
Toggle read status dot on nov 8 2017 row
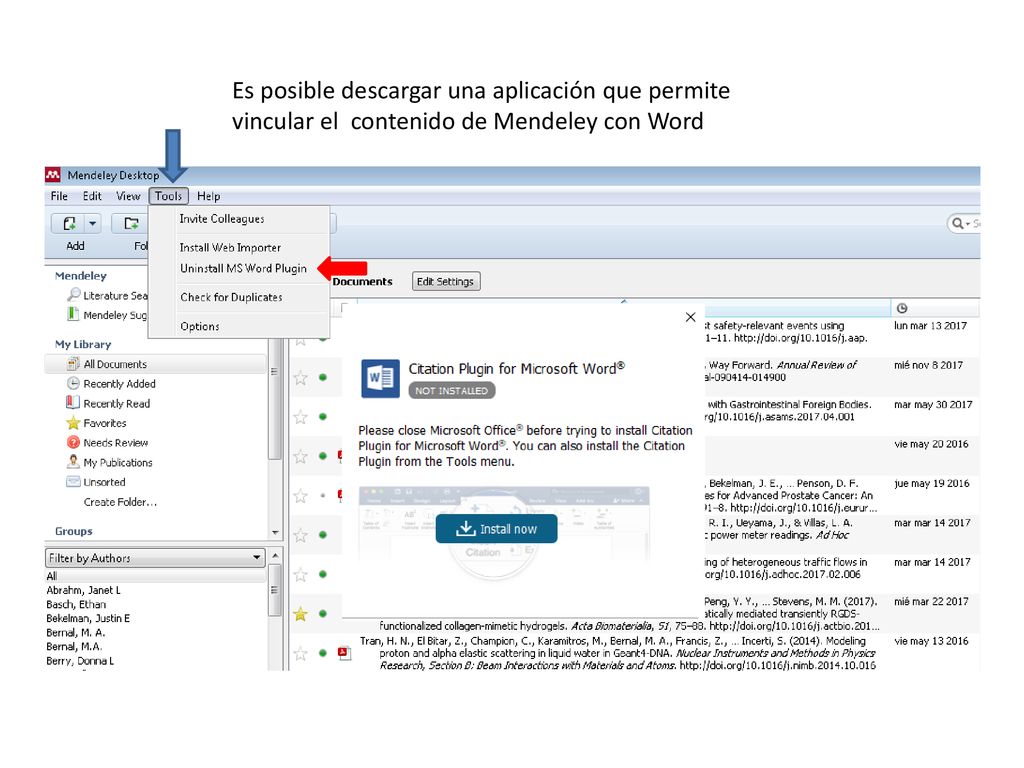click(x=323, y=377)
